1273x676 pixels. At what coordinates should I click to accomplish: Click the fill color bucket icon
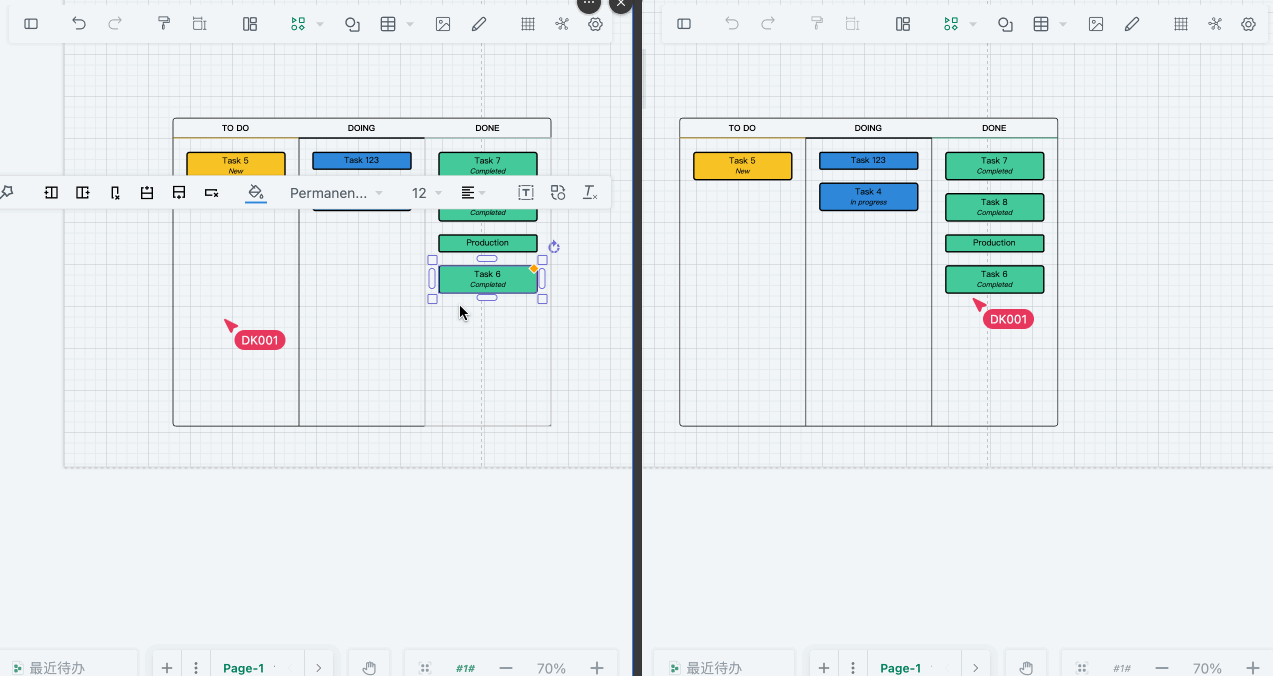coord(256,192)
